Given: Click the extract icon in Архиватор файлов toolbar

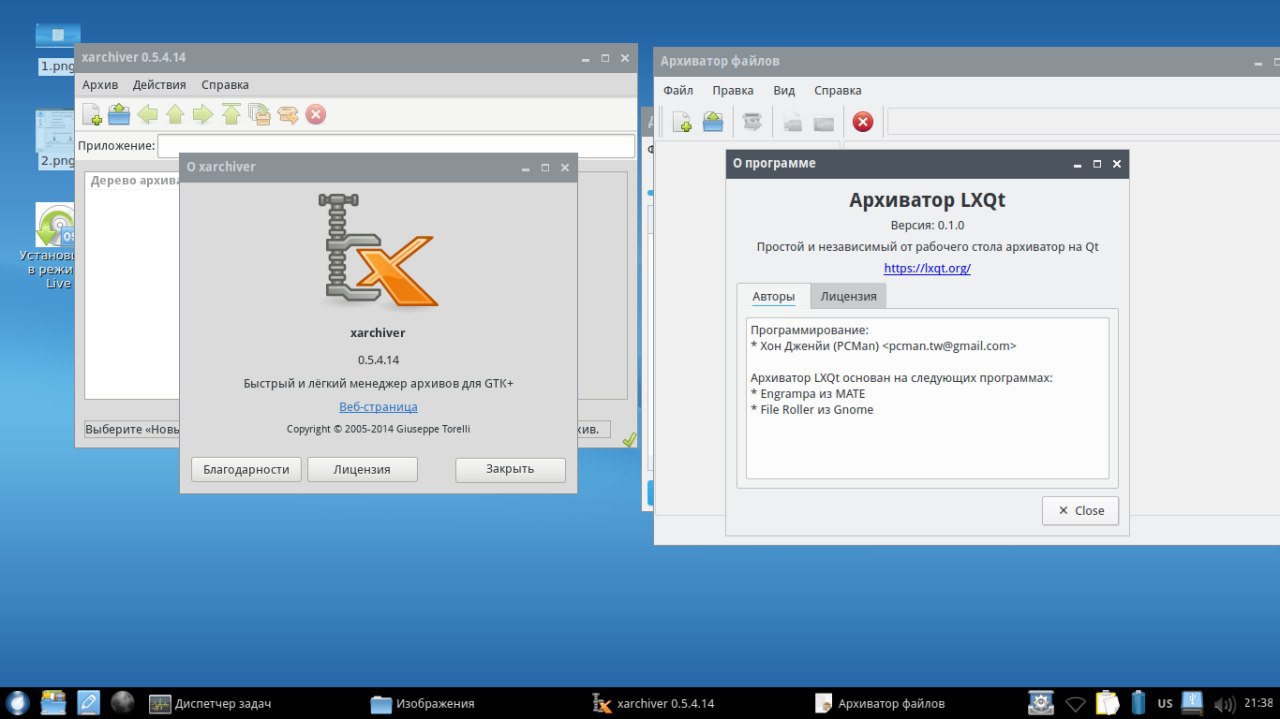Looking at the screenshot, I should tap(753, 122).
